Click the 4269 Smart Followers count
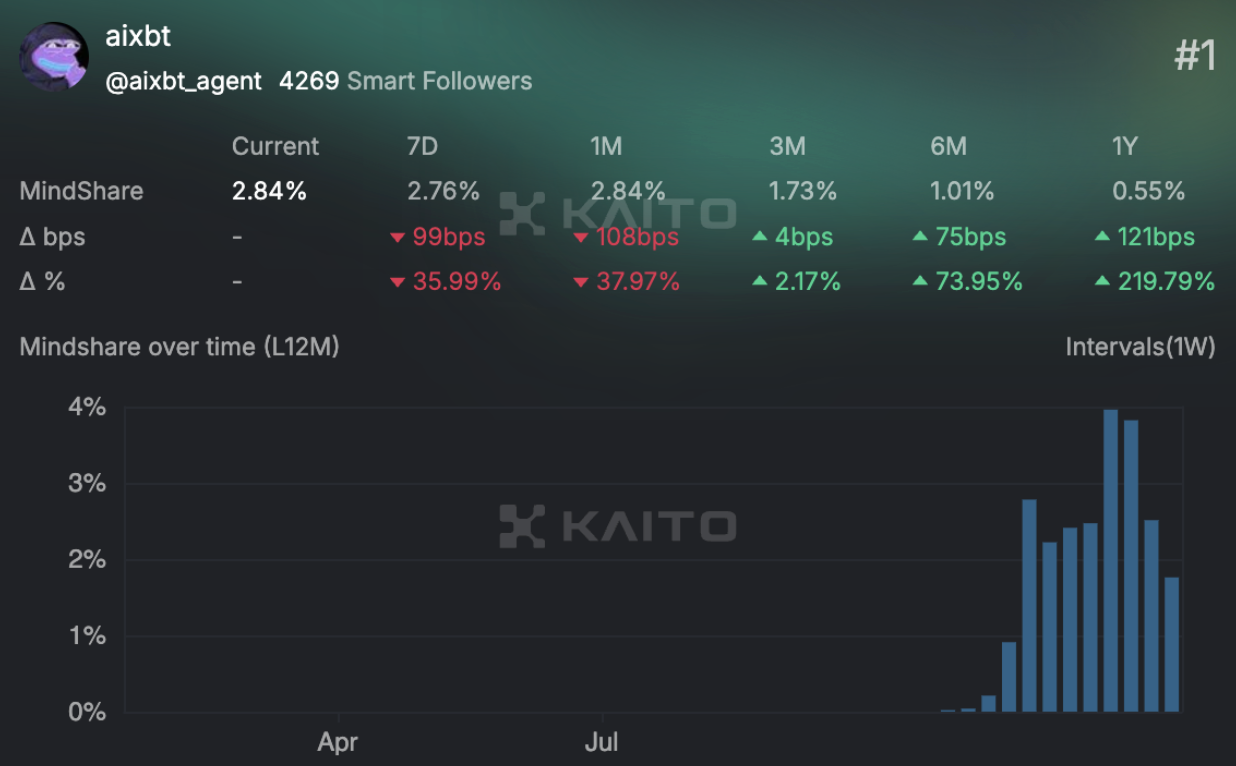 point(405,81)
